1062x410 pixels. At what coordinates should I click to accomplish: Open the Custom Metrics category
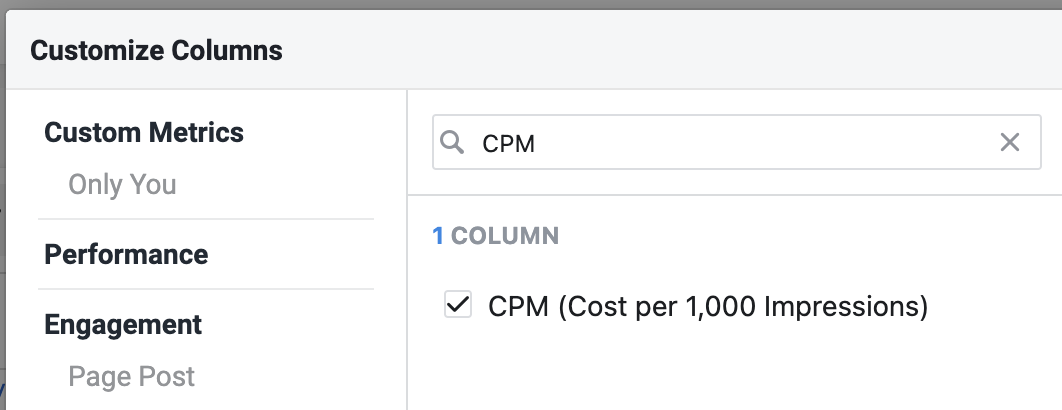pos(144,132)
